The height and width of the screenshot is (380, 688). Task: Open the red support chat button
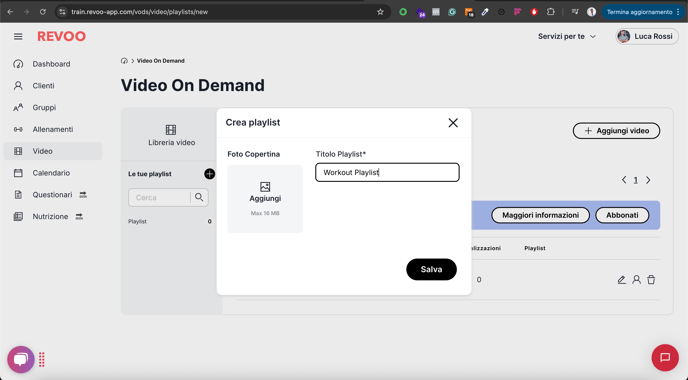click(x=665, y=358)
